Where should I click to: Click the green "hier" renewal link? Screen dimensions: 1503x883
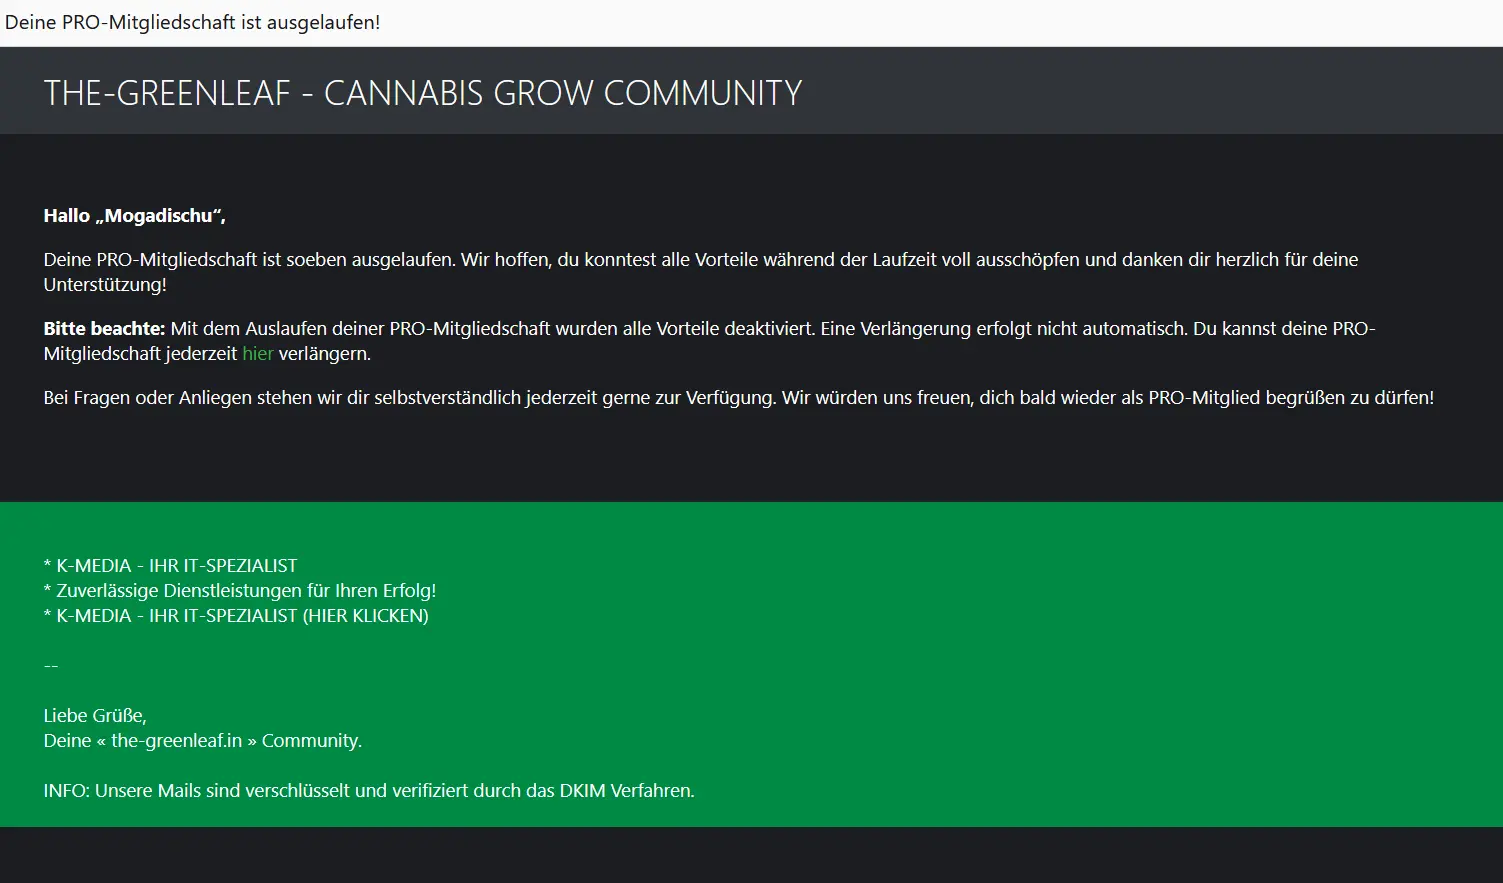click(x=257, y=354)
